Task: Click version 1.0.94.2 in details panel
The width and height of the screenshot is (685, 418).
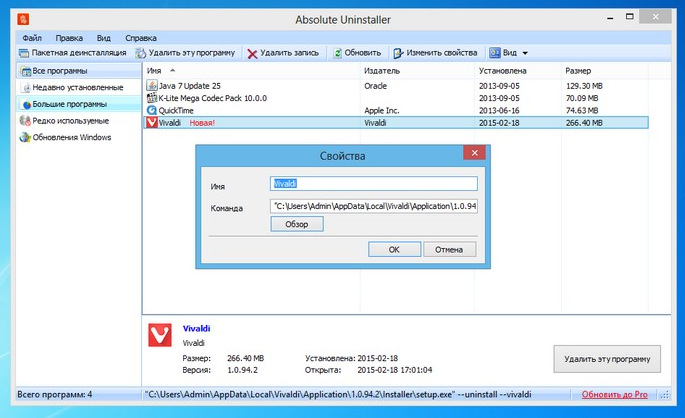Action: point(242,370)
